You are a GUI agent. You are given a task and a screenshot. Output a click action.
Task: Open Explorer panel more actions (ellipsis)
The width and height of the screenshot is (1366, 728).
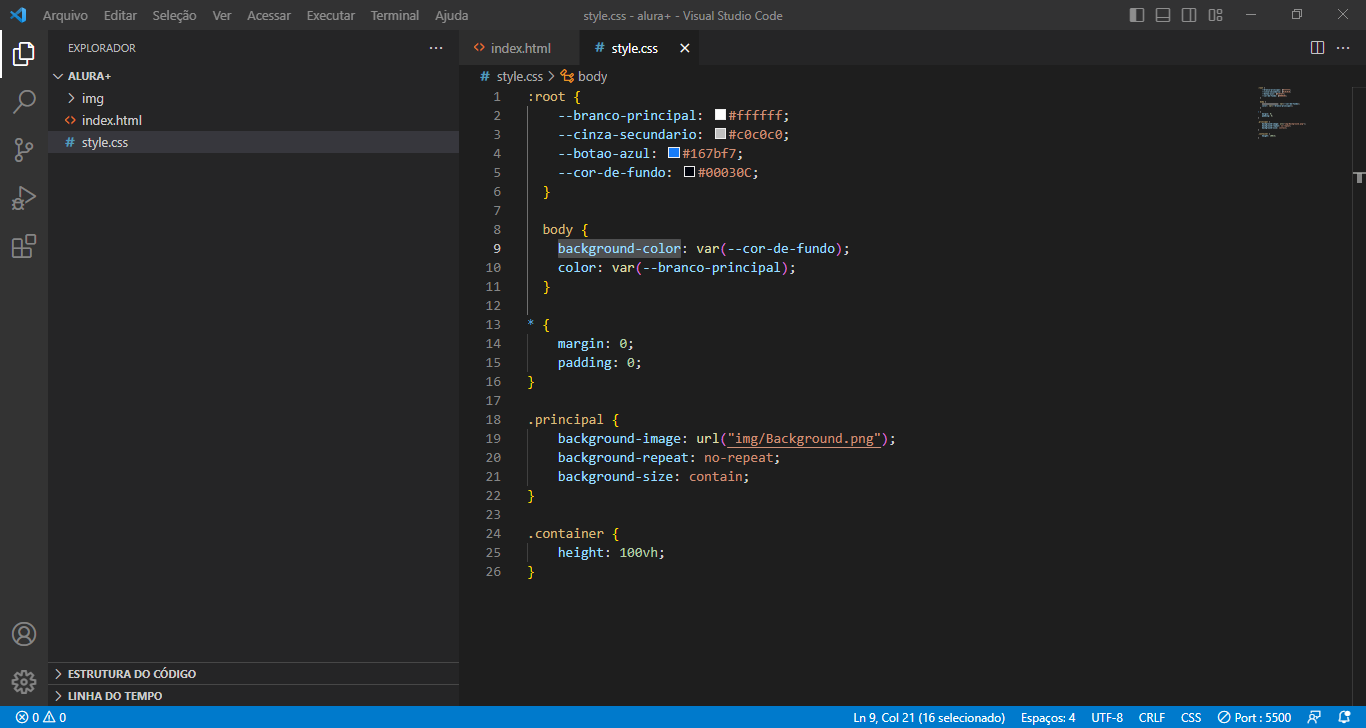(x=435, y=48)
